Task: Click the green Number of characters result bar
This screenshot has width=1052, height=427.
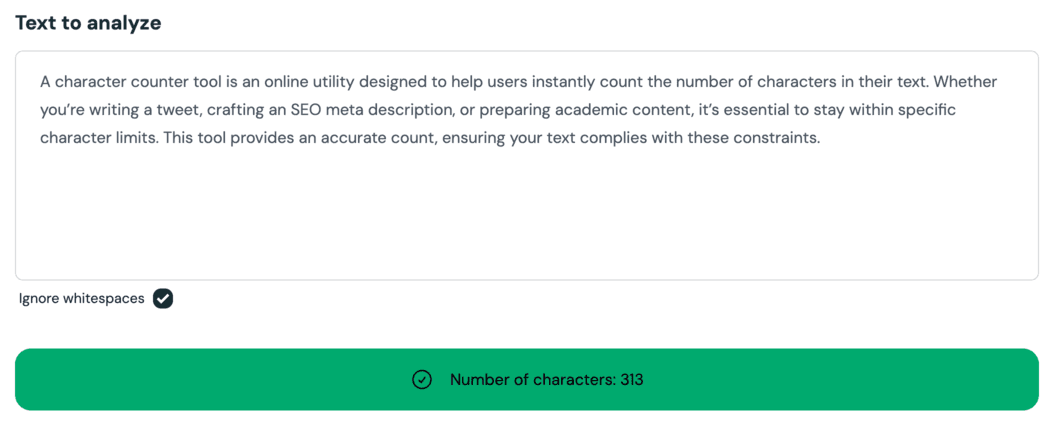Action: (x=526, y=379)
